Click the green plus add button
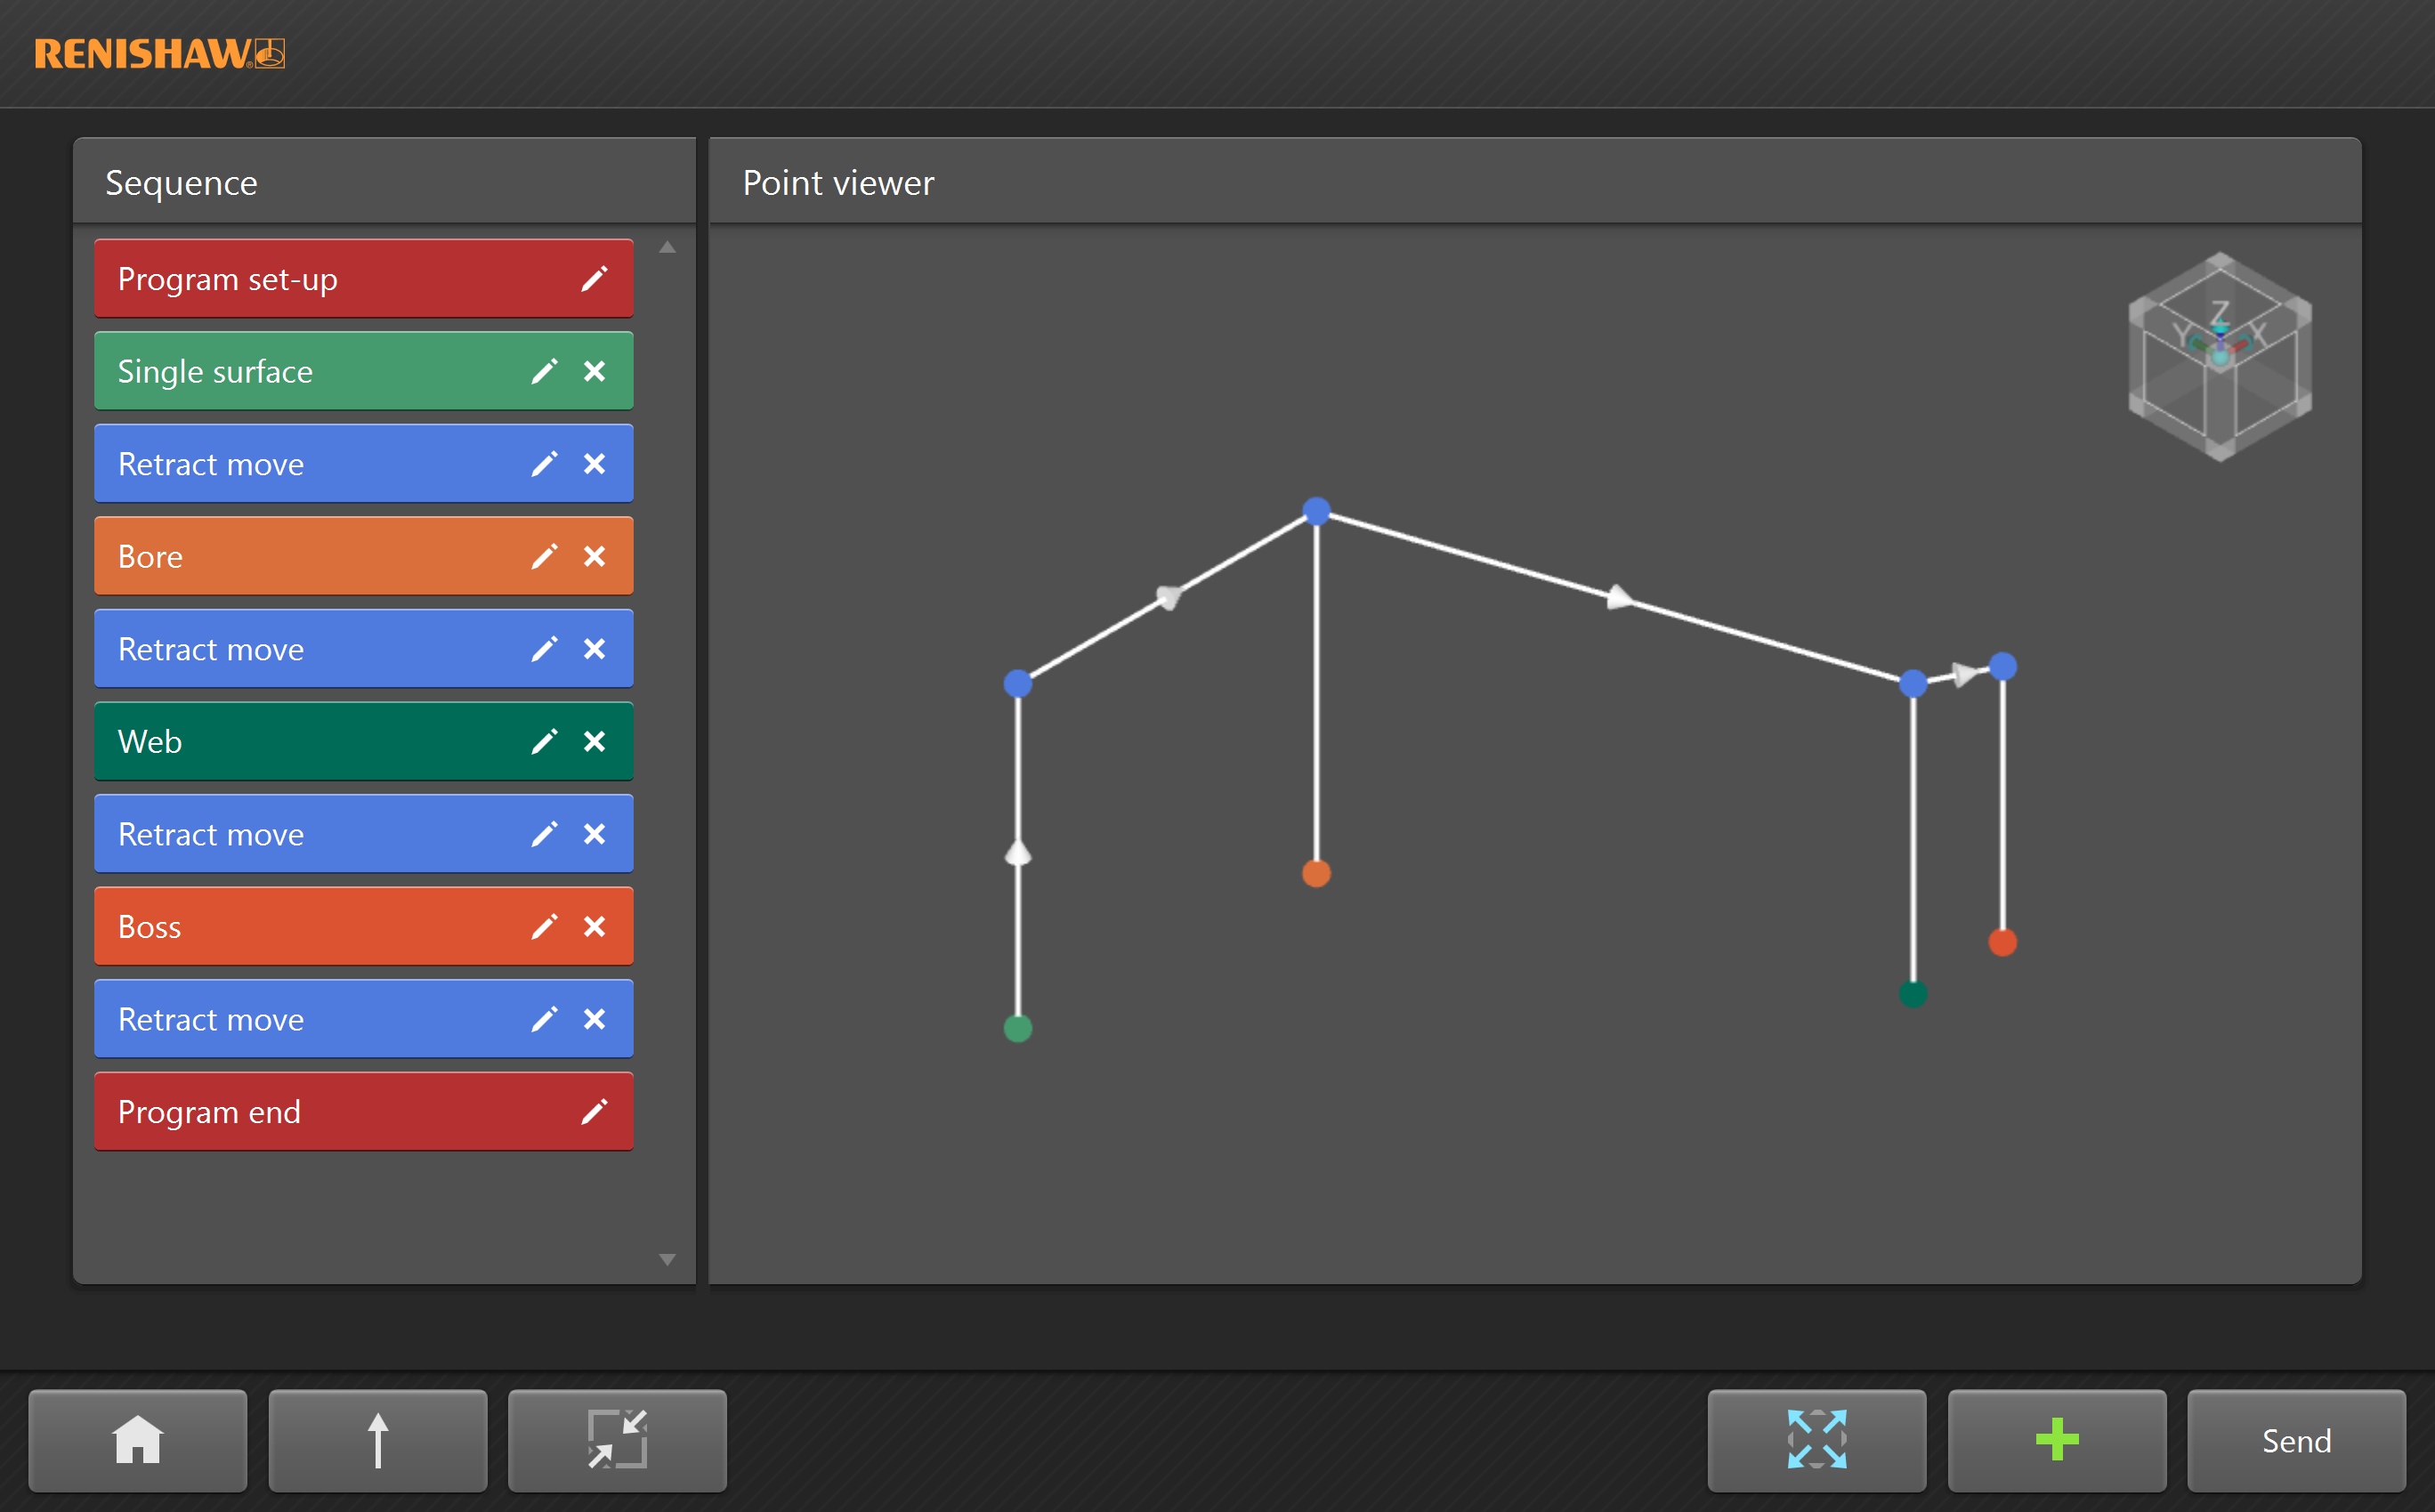The width and height of the screenshot is (2435, 1512). pos(2056,1440)
